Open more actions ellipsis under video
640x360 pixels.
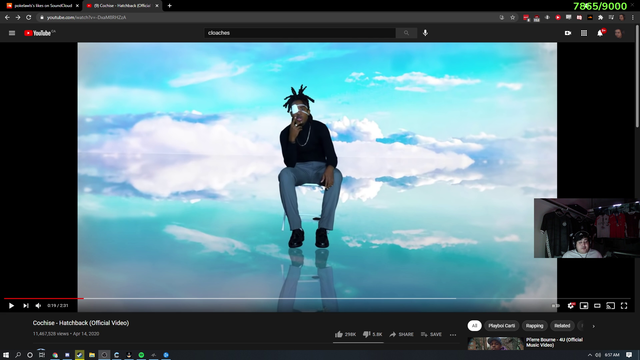pyautogui.click(x=453, y=335)
